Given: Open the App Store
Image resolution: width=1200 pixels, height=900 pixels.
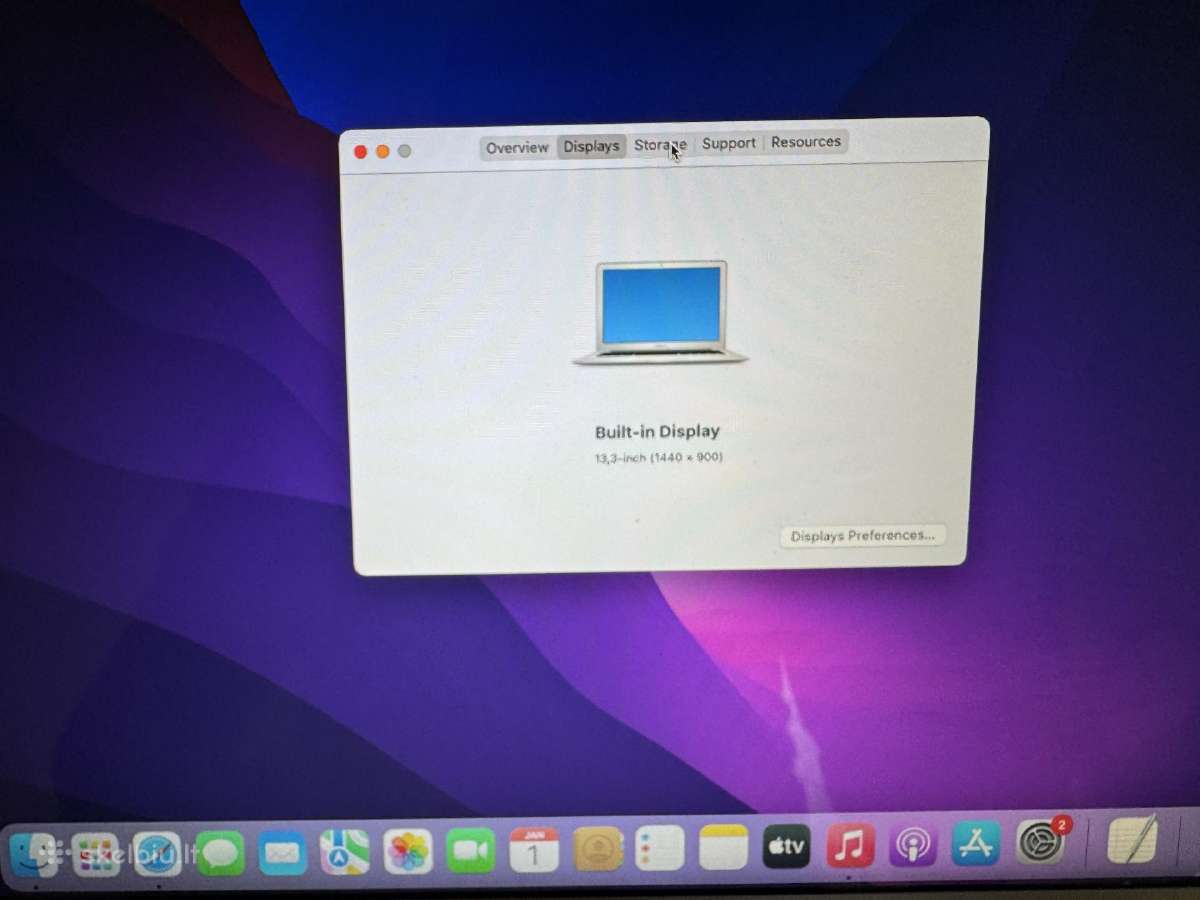Looking at the screenshot, I should pos(976,845).
